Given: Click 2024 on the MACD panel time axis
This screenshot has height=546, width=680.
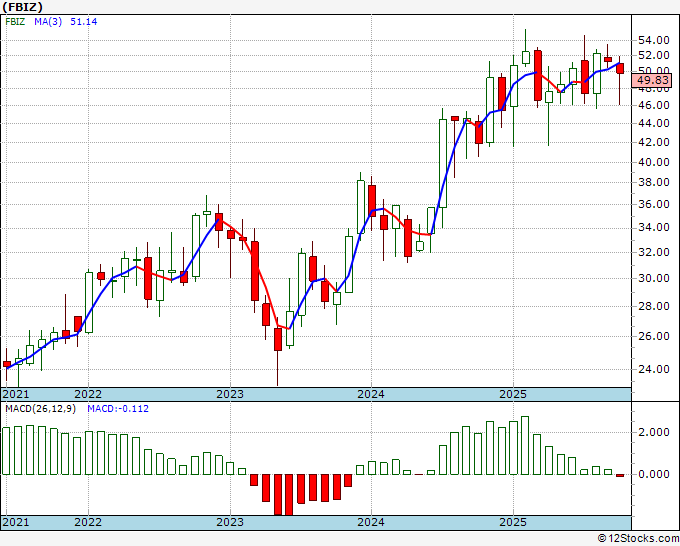Looking at the screenshot, I should click(371, 522).
